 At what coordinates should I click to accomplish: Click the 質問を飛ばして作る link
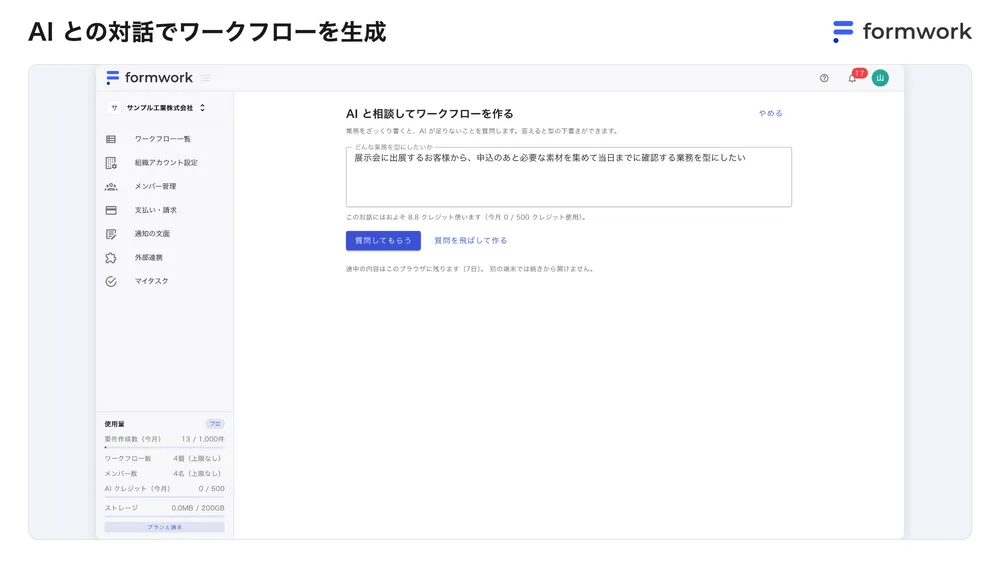click(471, 241)
